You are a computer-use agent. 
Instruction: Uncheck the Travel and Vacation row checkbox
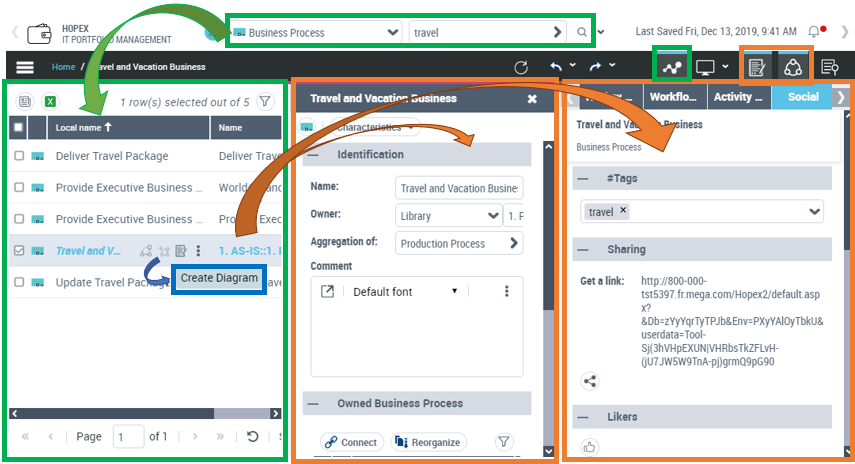coord(19,251)
